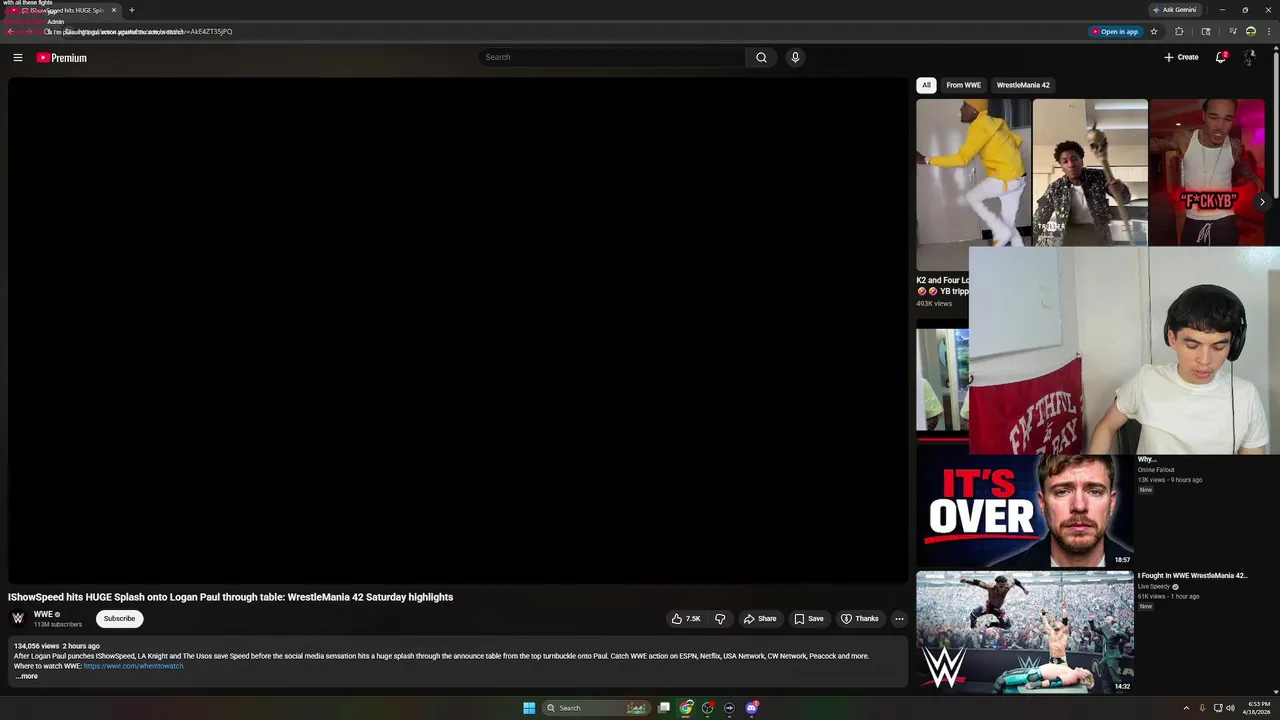Open the 'I Fought In WWE WrestleMania 42..' title
This screenshot has width=1280, height=720.
(1192, 576)
